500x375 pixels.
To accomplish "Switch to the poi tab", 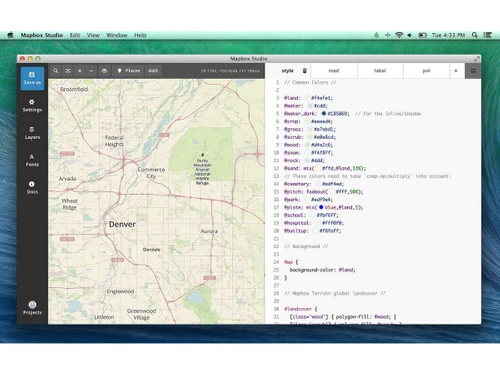I will pyautogui.click(x=426, y=71).
